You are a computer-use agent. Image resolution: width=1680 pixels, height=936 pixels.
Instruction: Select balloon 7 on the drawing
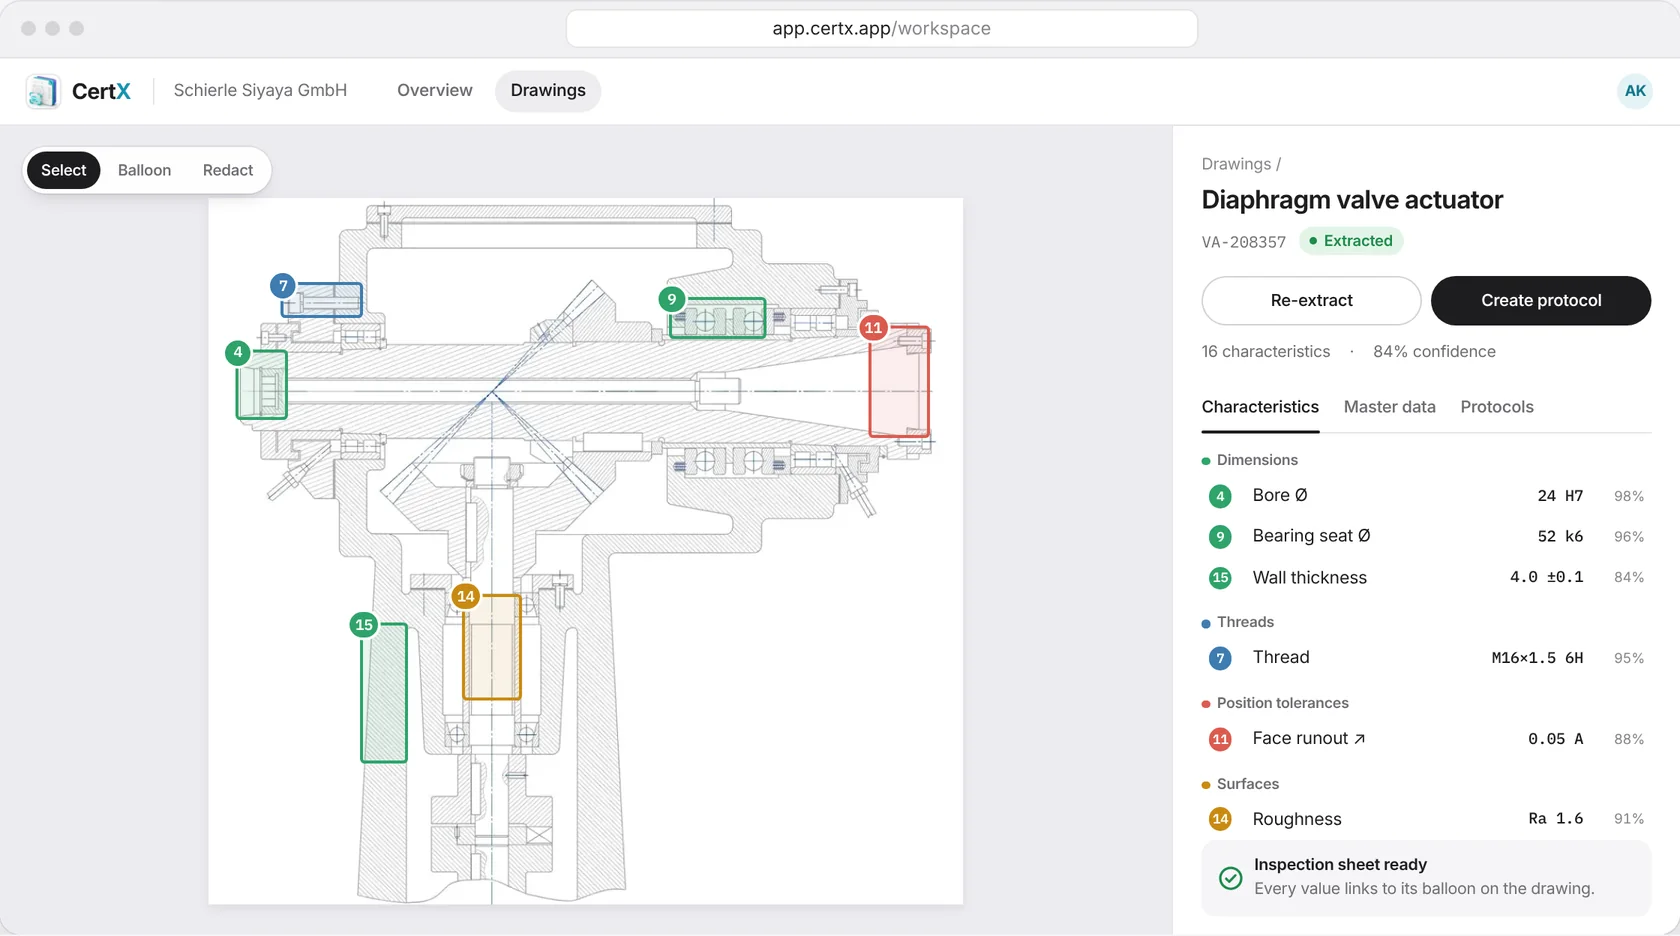[x=283, y=286]
